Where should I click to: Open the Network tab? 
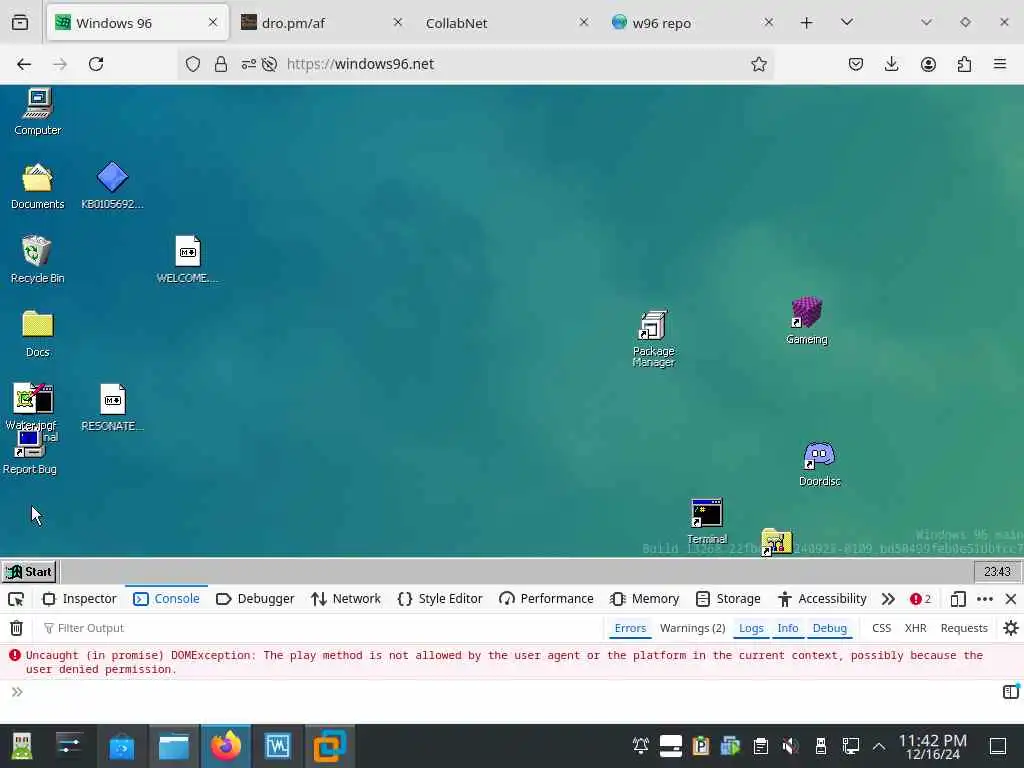(345, 599)
